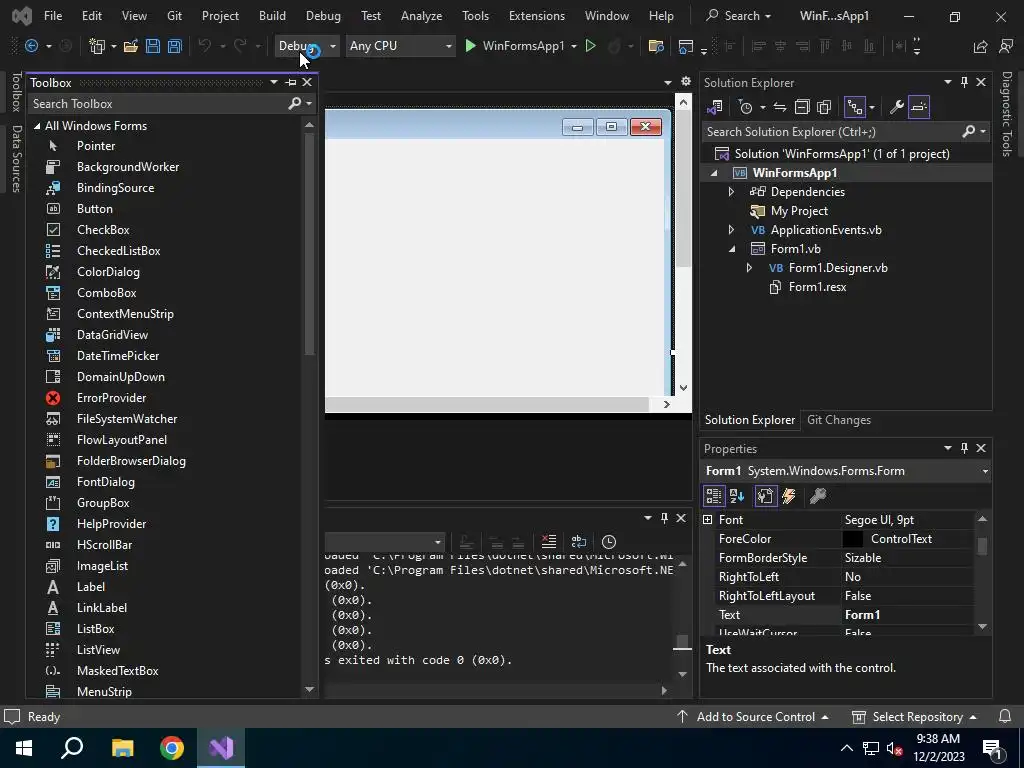Click the New Project icon in toolbar
The height and width of the screenshot is (768, 1024).
tap(97, 46)
